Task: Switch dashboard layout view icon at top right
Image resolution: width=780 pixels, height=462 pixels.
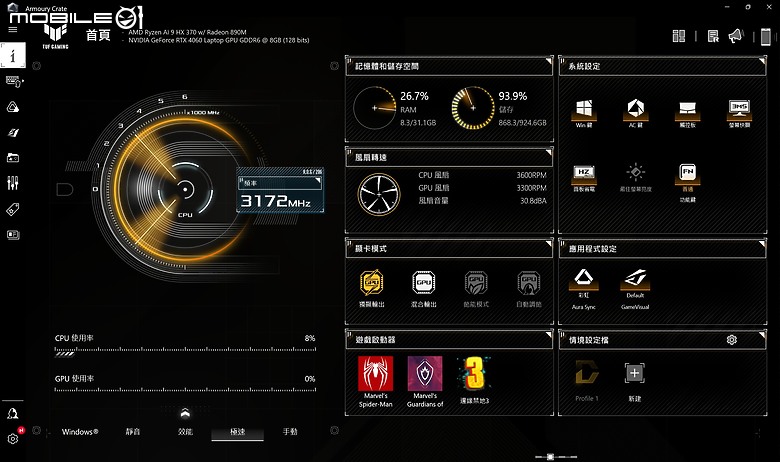Action: click(x=679, y=36)
